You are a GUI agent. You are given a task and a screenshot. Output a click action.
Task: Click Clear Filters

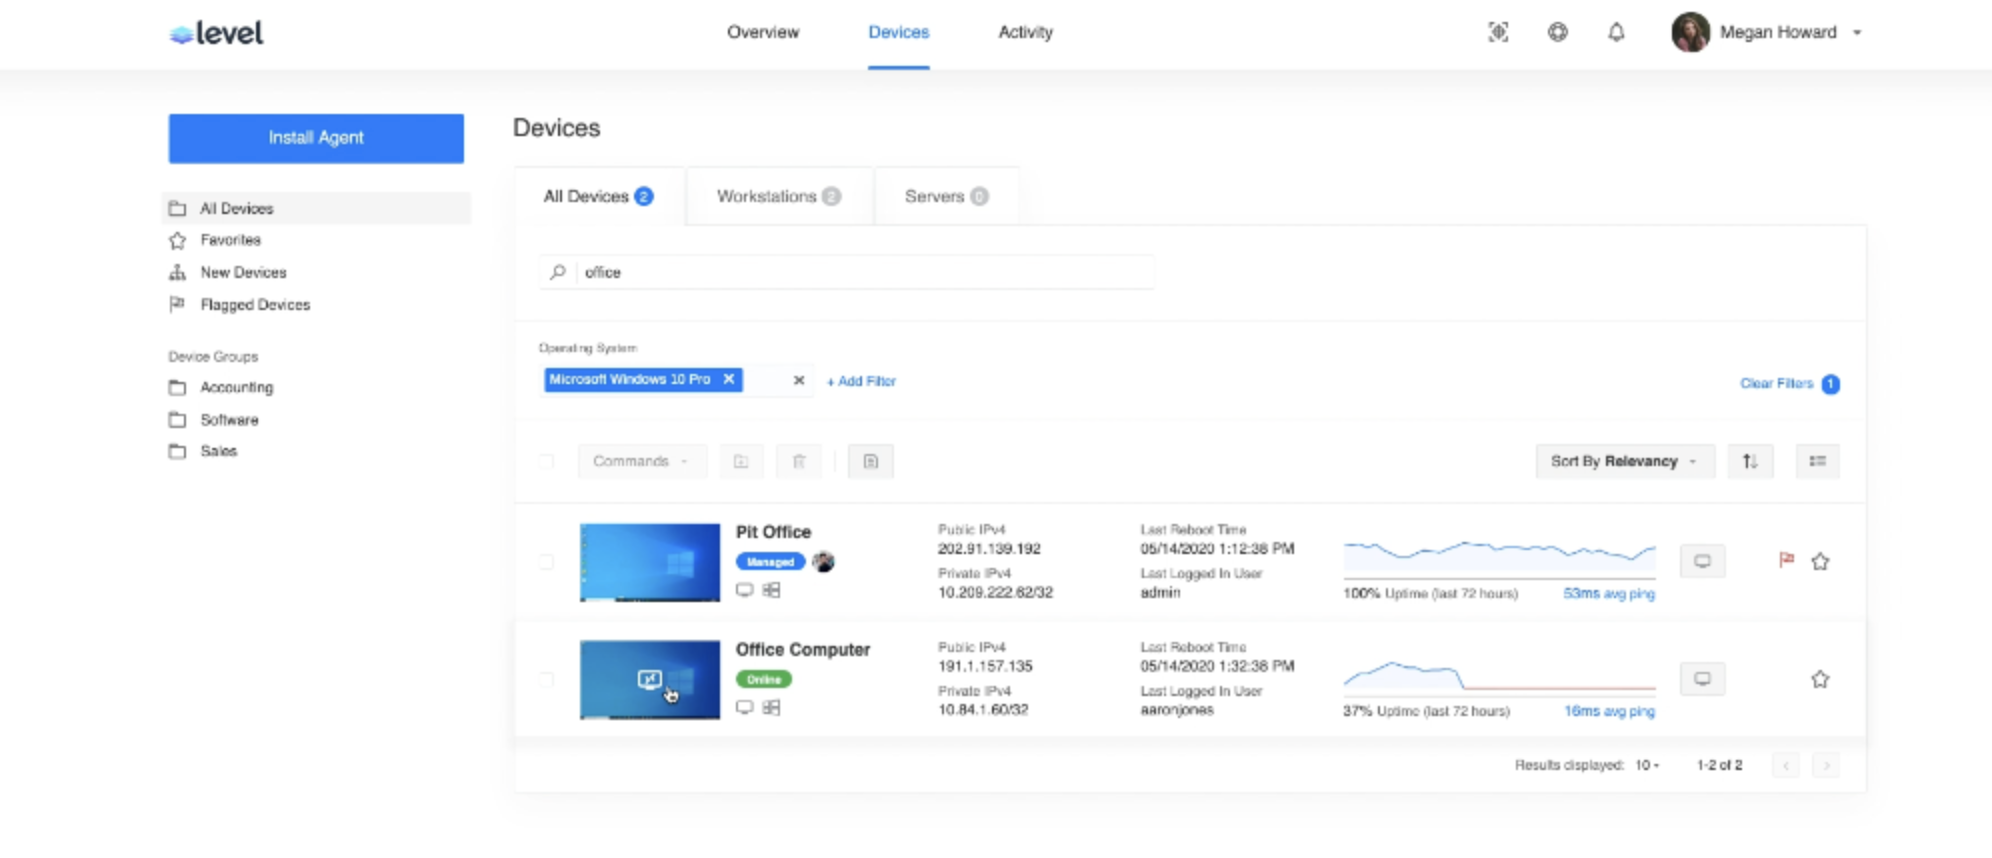(x=1776, y=383)
